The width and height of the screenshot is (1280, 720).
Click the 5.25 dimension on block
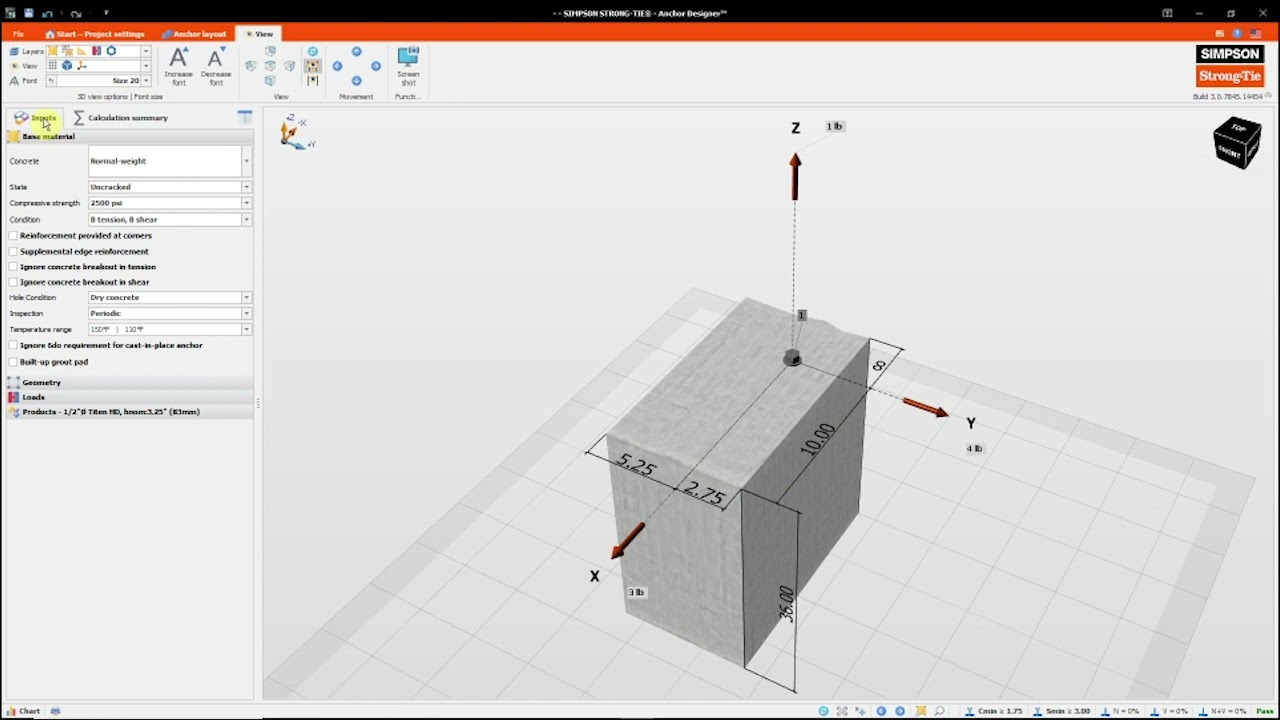point(637,465)
